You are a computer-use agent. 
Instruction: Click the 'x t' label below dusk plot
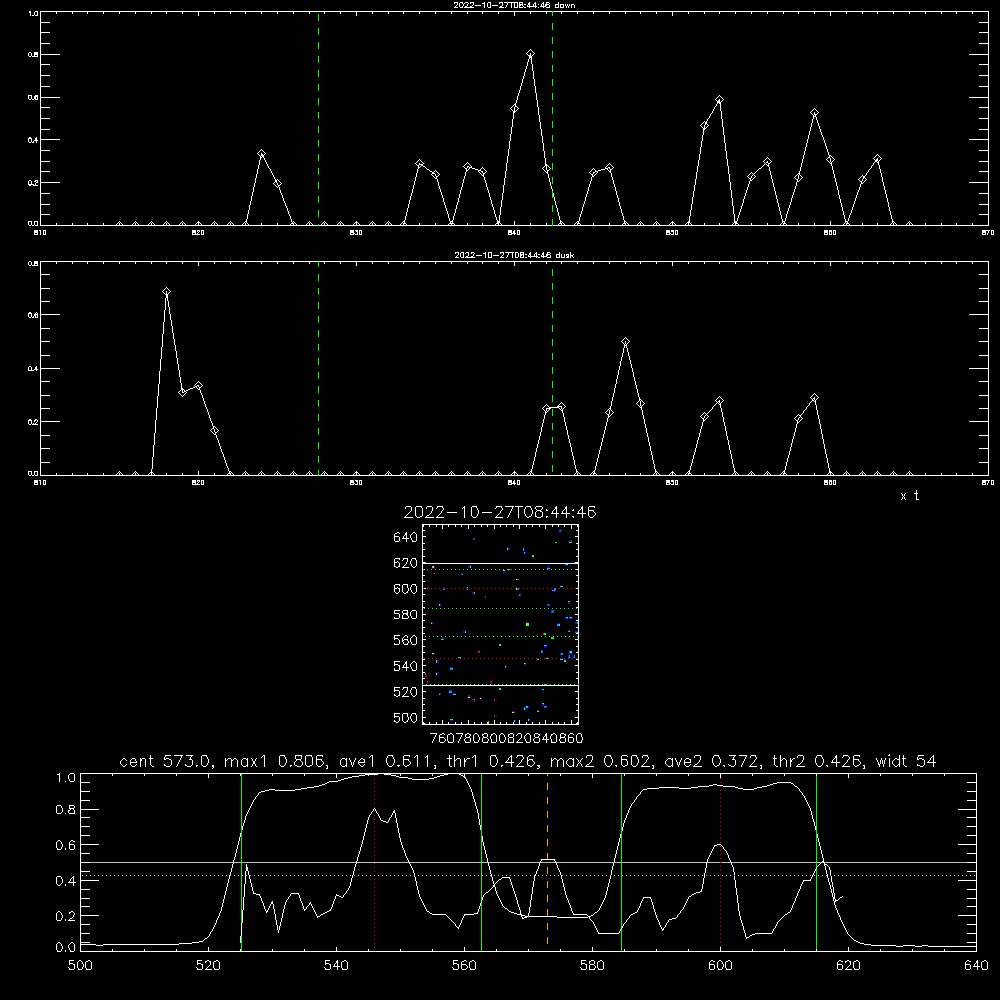click(909, 496)
